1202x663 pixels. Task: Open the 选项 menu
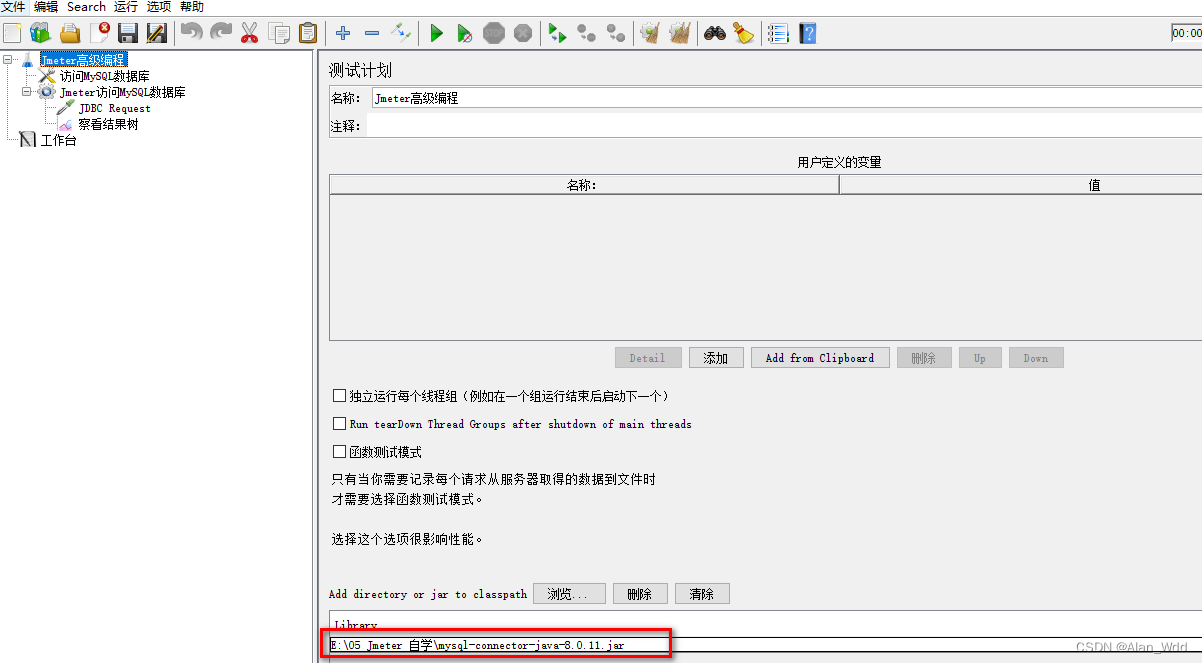(157, 7)
